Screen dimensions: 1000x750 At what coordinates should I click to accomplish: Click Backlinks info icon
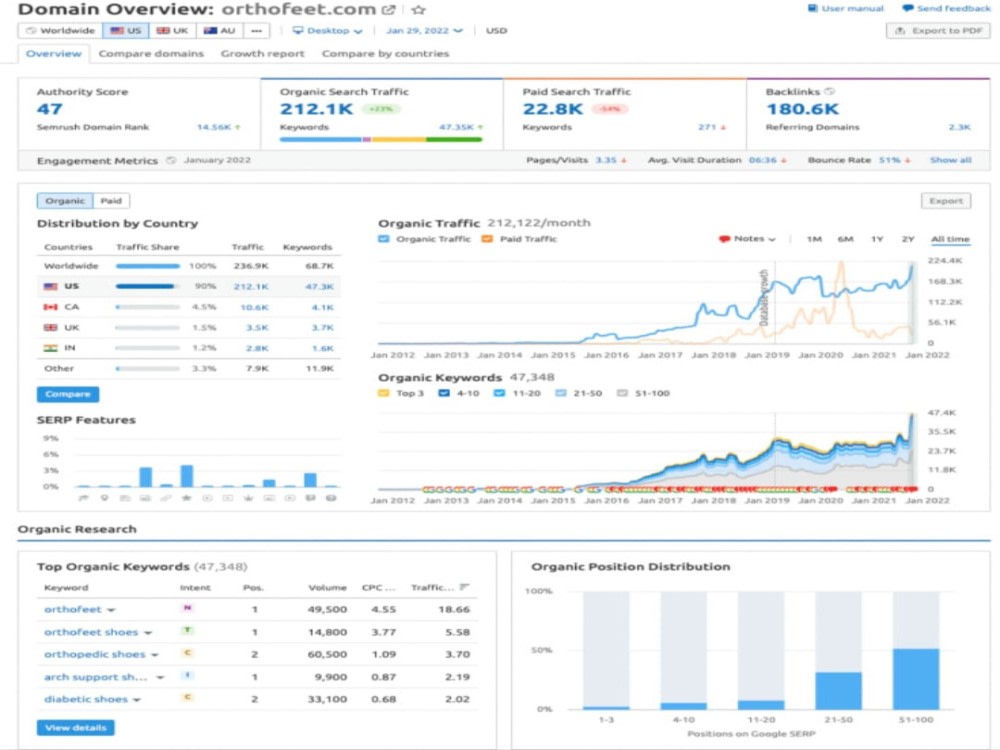point(830,91)
